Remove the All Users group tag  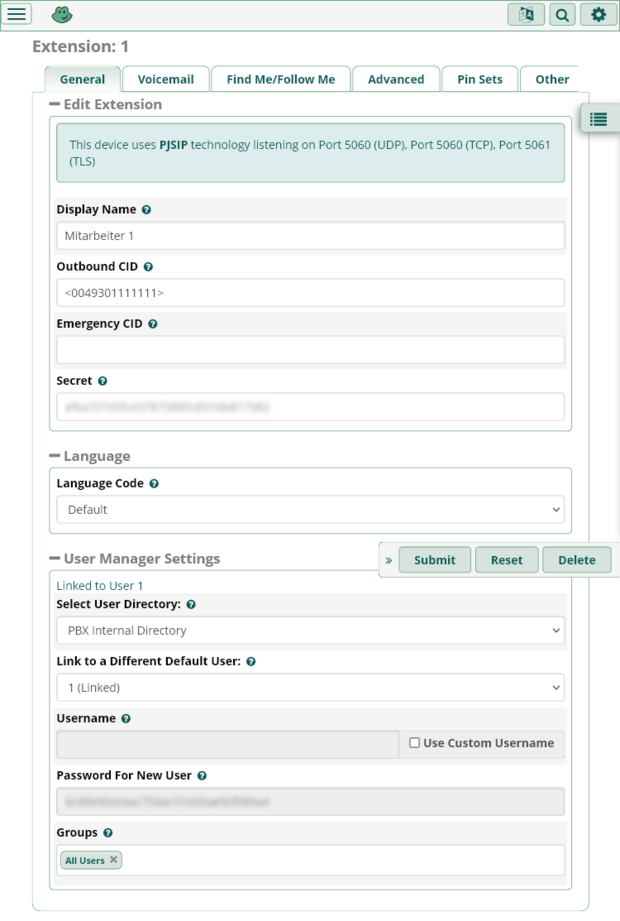[112, 860]
